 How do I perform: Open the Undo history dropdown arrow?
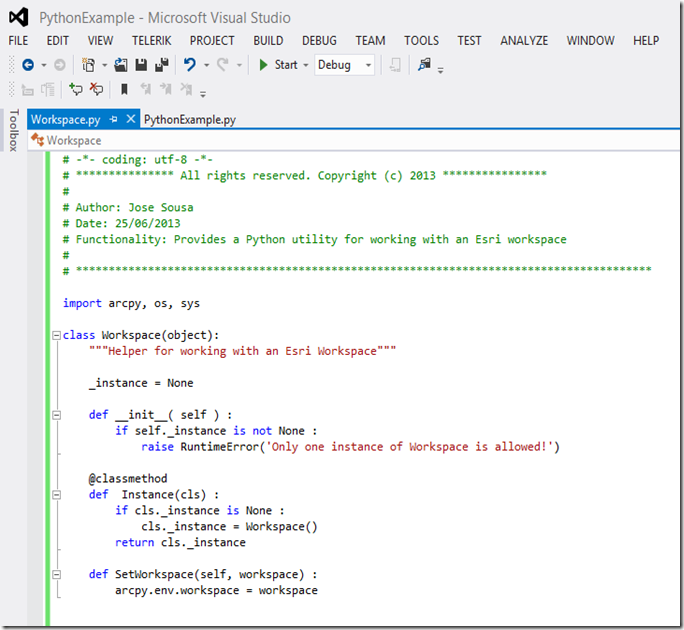pos(206,65)
